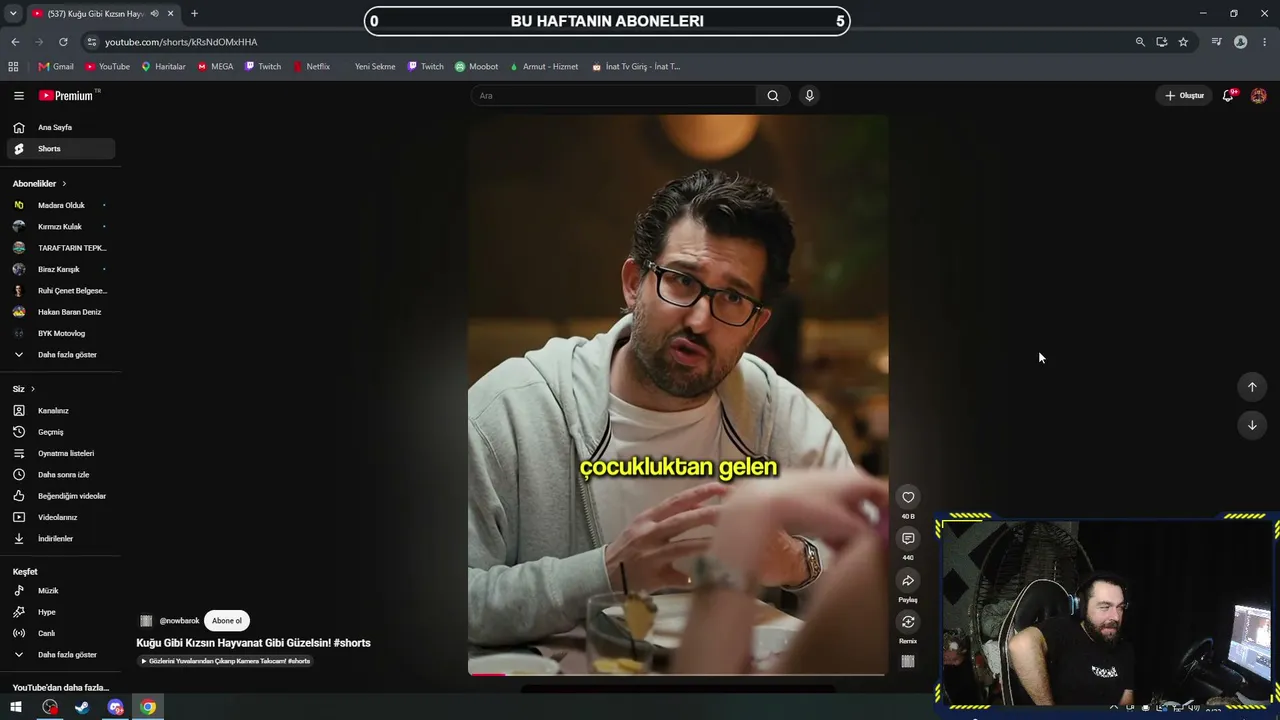Image resolution: width=1280 pixels, height=720 pixels.
Task: Open the sound thumbnail below Remix
Action: [x=908, y=662]
